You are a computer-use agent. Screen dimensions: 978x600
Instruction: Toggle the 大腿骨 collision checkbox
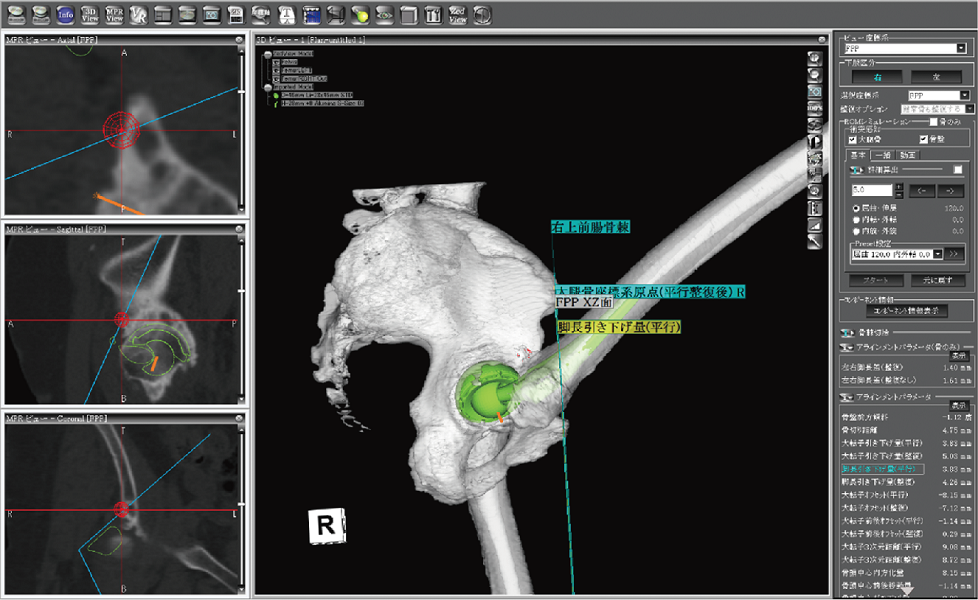853,140
